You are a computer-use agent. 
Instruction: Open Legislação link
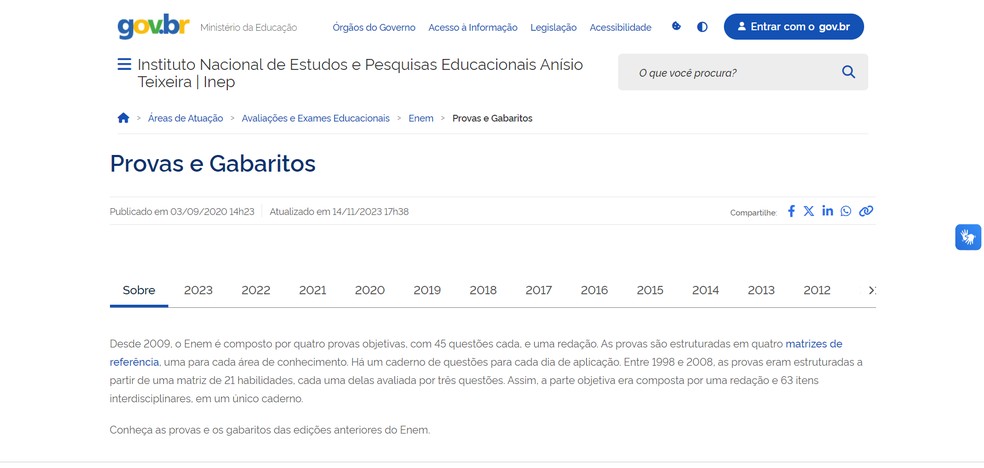pos(554,28)
